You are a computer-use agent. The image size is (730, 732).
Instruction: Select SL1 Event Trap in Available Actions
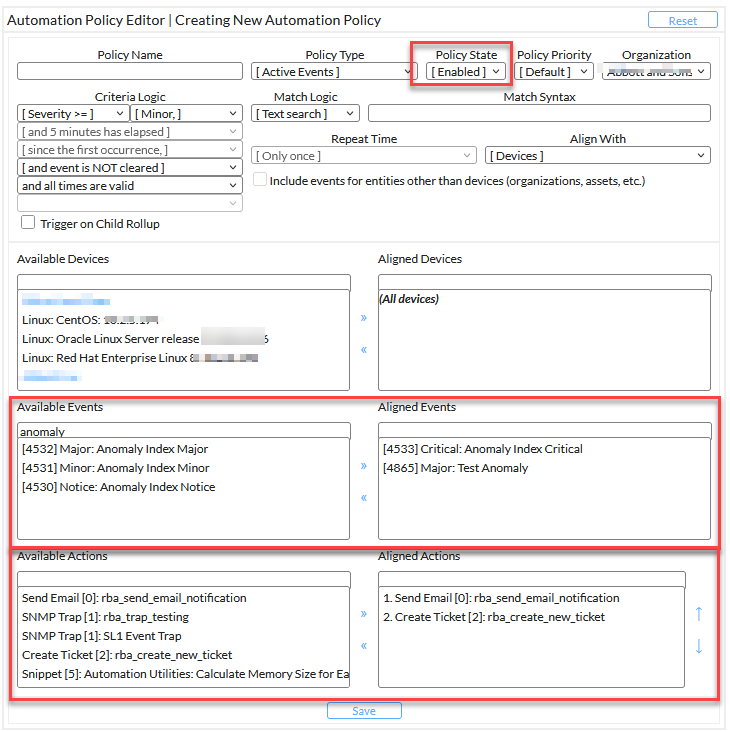coord(102,636)
